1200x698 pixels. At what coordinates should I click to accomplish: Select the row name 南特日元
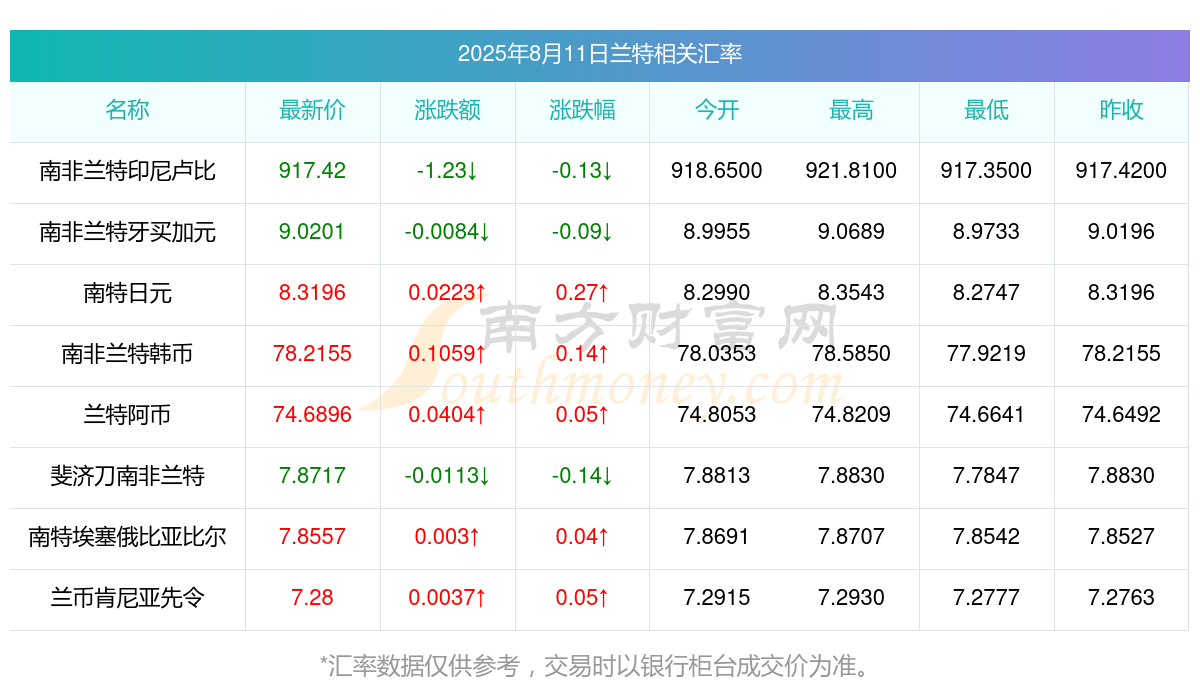coord(127,293)
